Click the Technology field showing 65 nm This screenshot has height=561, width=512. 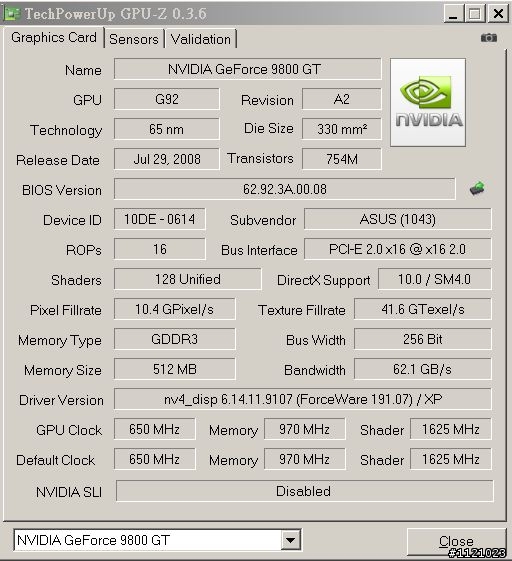click(x=167, y=129)
